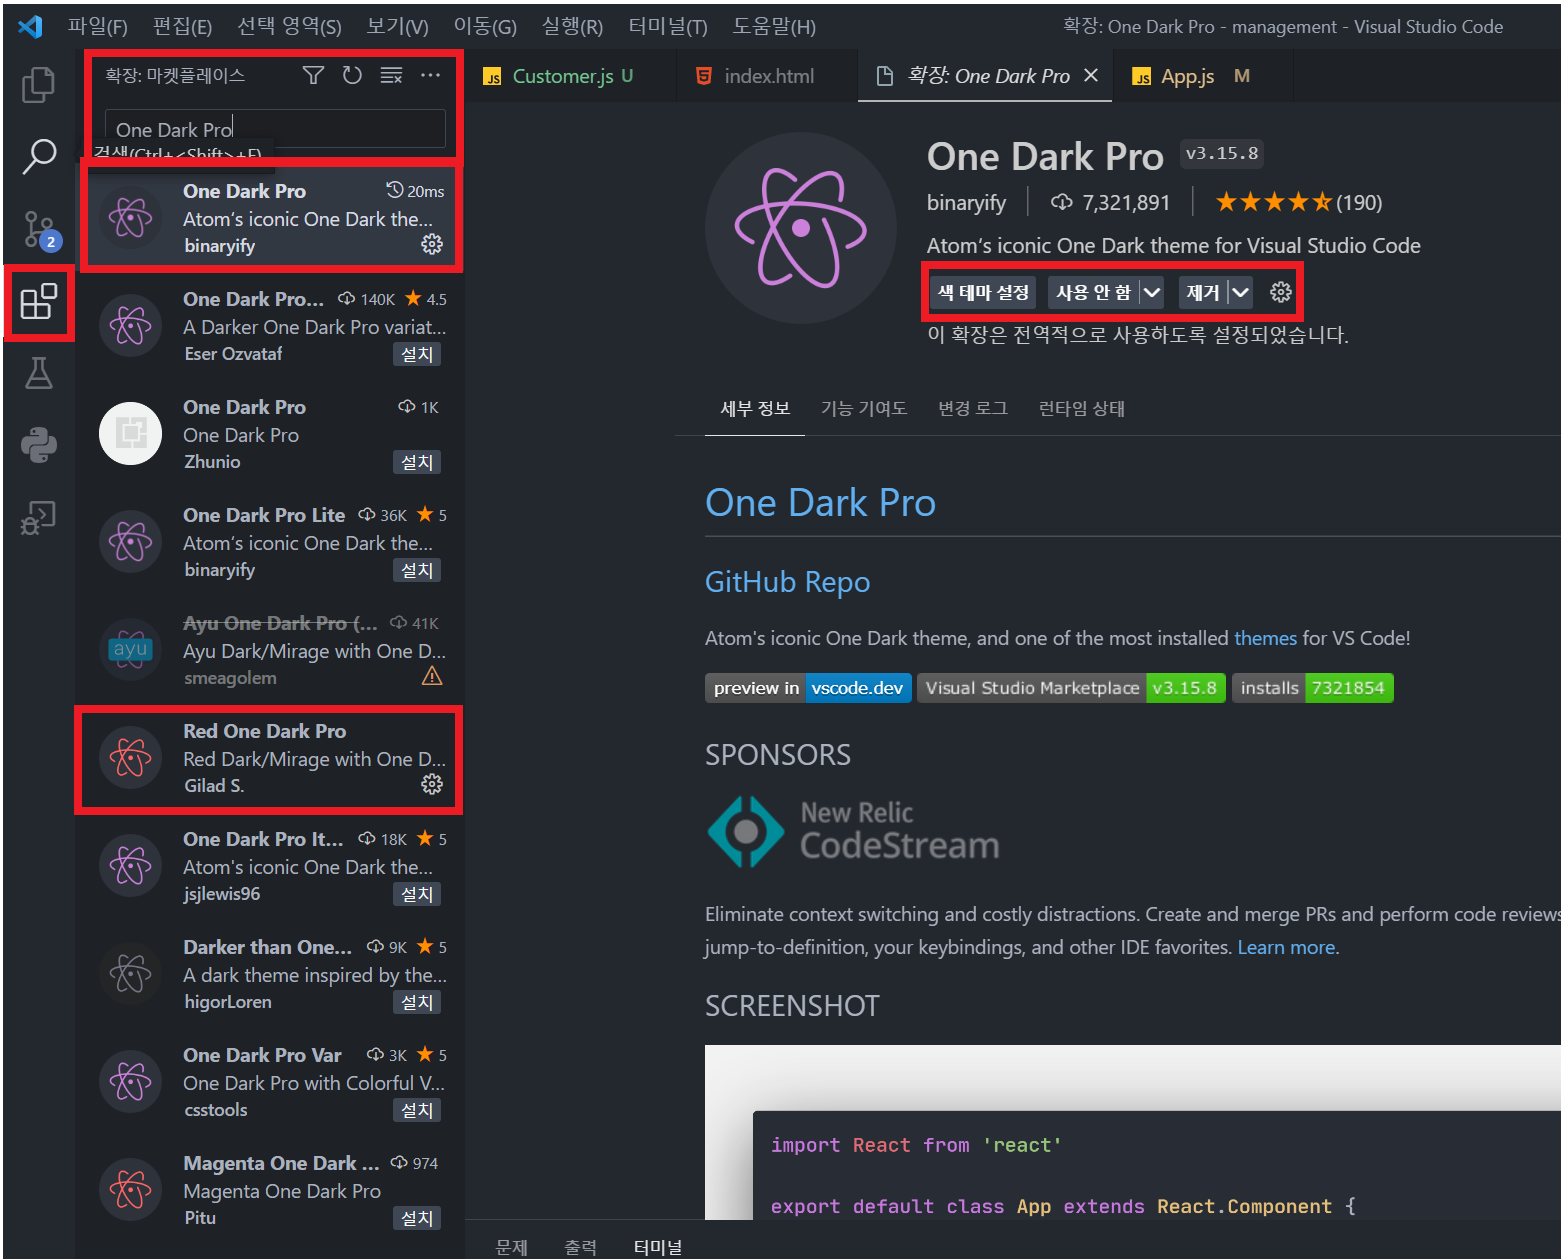Click the 제거 uninstall button

(1203, 292)
